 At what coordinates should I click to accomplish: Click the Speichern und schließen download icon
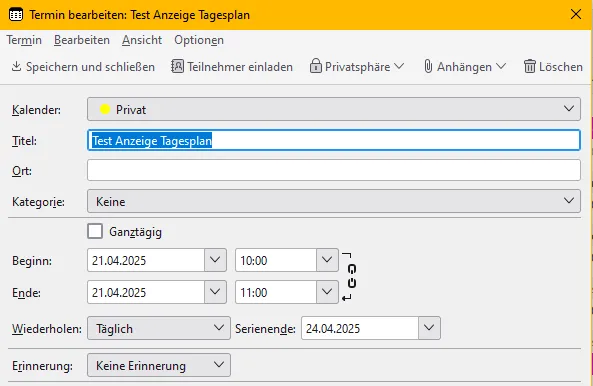pyautogui.click(x=16, y=67)
